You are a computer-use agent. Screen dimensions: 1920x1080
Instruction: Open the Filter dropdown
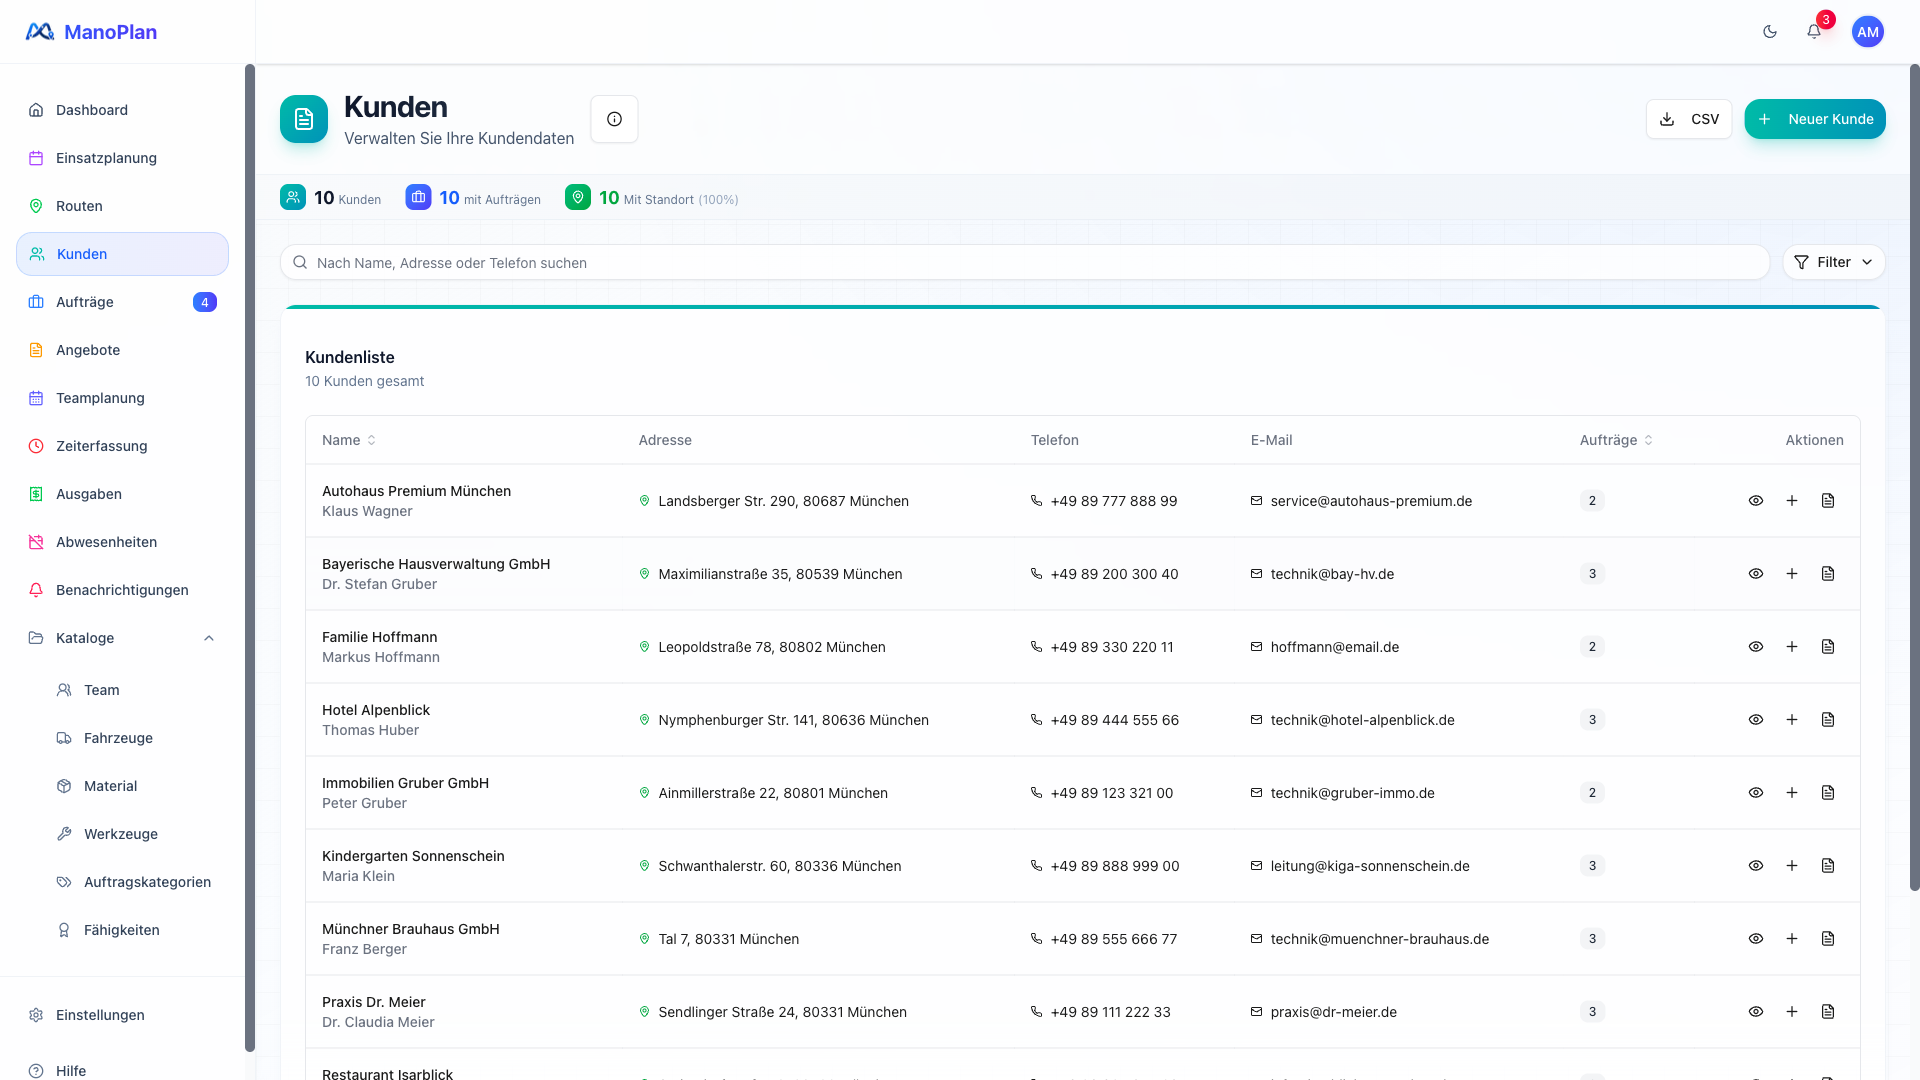(x=1833, y=262)
